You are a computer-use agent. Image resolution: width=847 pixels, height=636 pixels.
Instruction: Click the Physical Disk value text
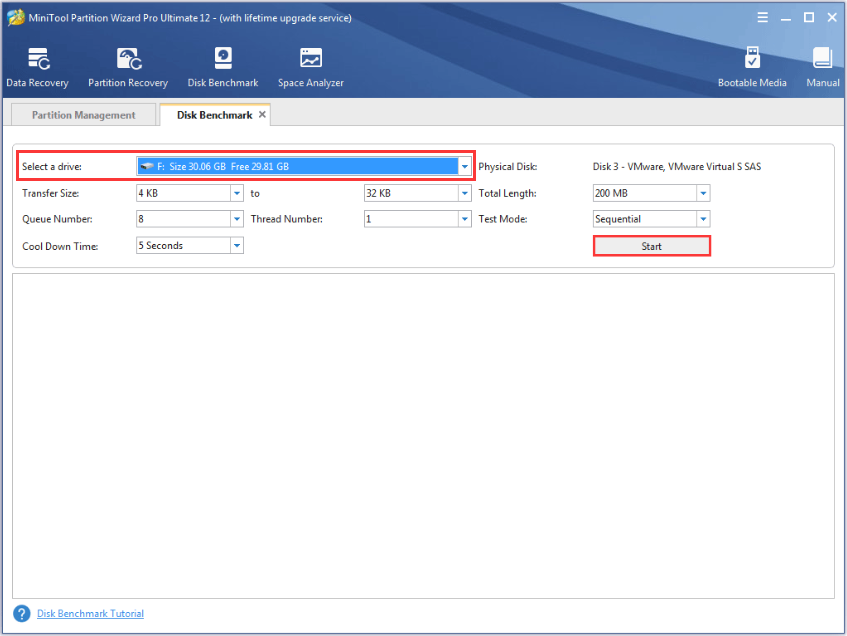point(677,166)
